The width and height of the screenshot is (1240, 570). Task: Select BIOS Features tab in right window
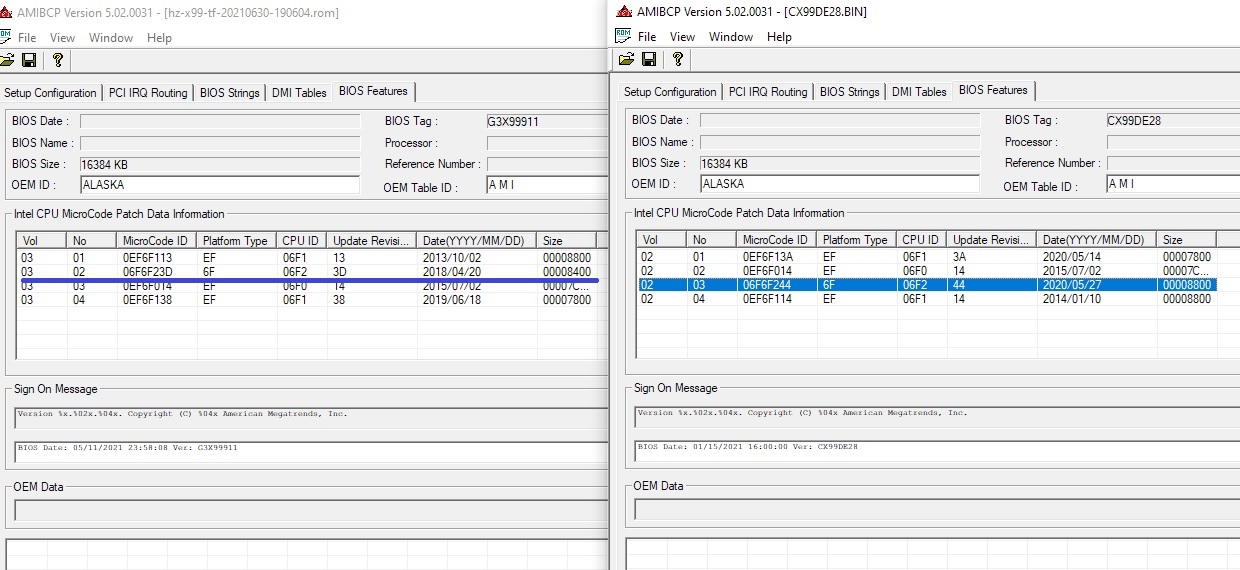click(993, 90)
